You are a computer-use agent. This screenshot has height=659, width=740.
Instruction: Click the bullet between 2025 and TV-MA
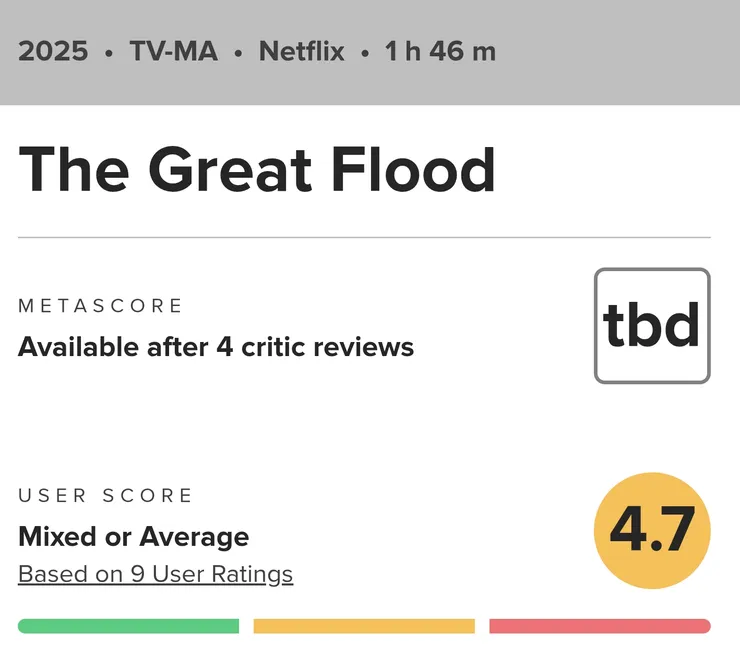click(x=109, y=52)
